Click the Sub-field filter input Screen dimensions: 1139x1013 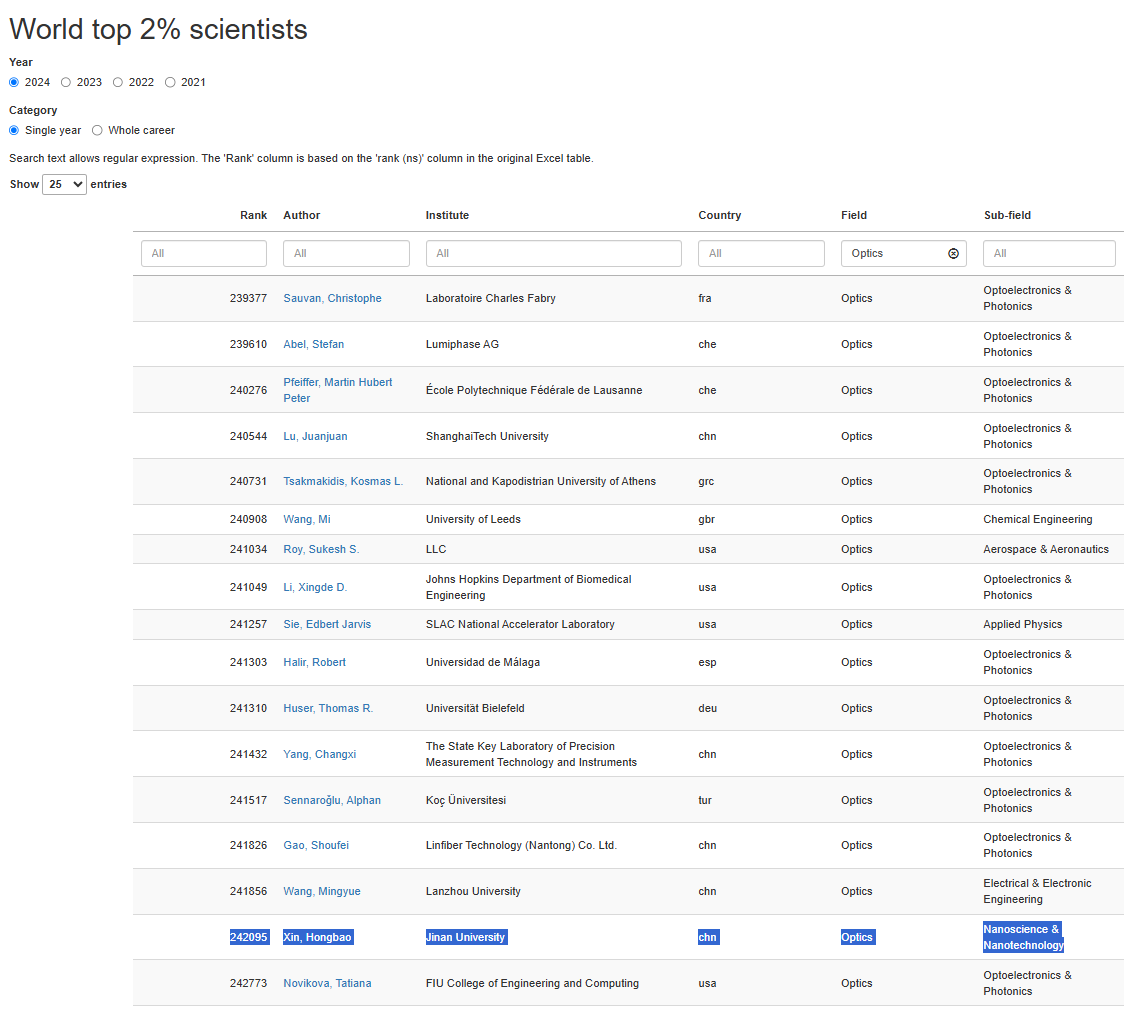point(1048,254)
